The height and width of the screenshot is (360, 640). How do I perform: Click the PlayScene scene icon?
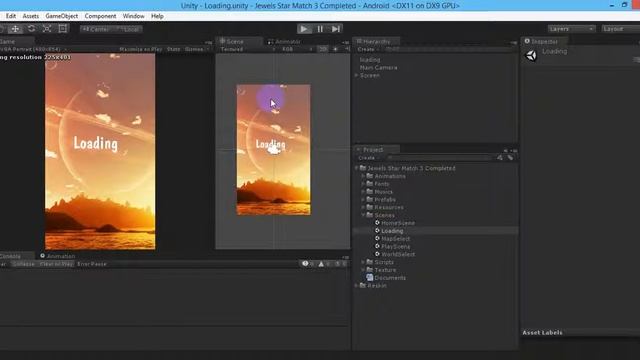[x=378, y=246]
